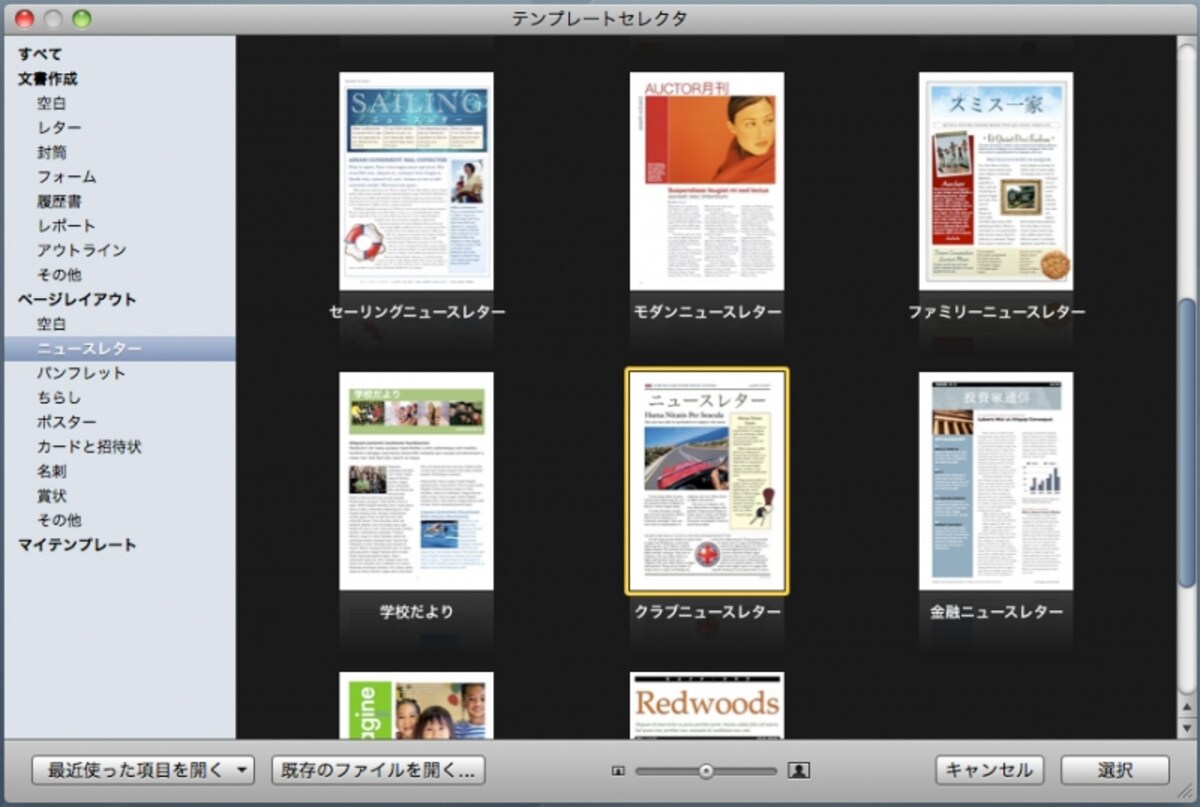Image resolution: width=1200 pixels, height=807 pixels.
Task: Close the テンプレートセレクタ window
Action: tap(25, 18)
